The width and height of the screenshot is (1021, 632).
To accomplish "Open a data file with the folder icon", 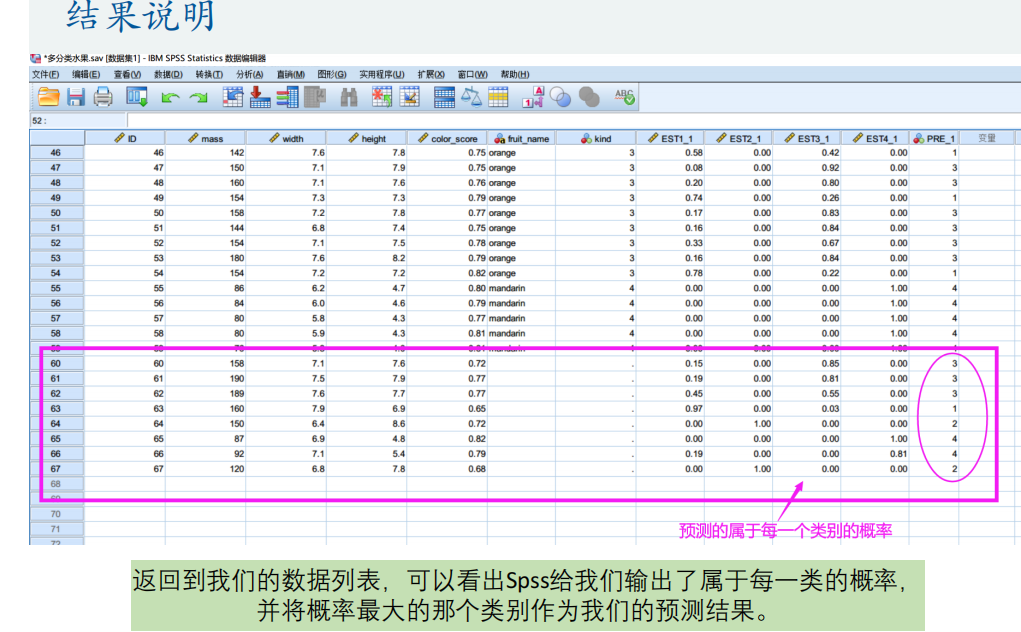I will [x=48, y=97].
